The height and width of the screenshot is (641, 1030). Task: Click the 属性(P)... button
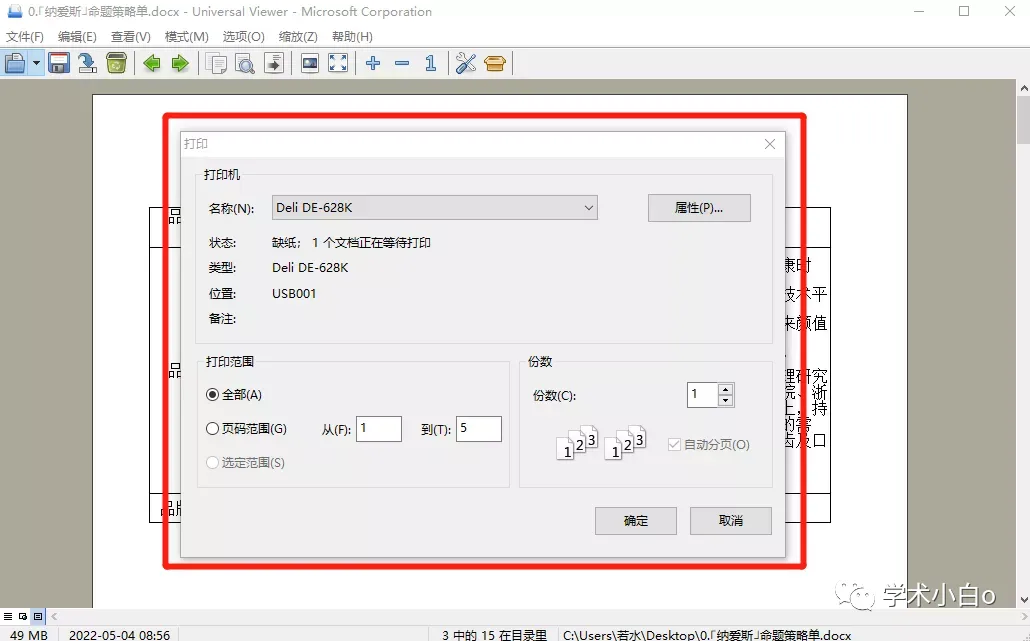699,208
